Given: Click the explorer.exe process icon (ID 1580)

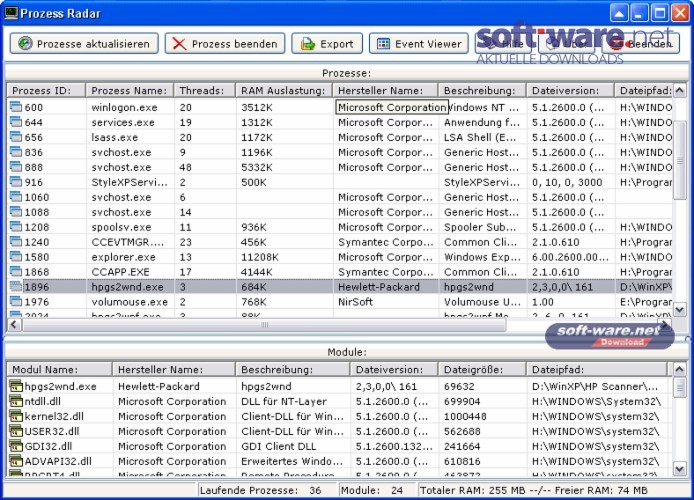Looking at the screenshot, I should tap(16, 257).
